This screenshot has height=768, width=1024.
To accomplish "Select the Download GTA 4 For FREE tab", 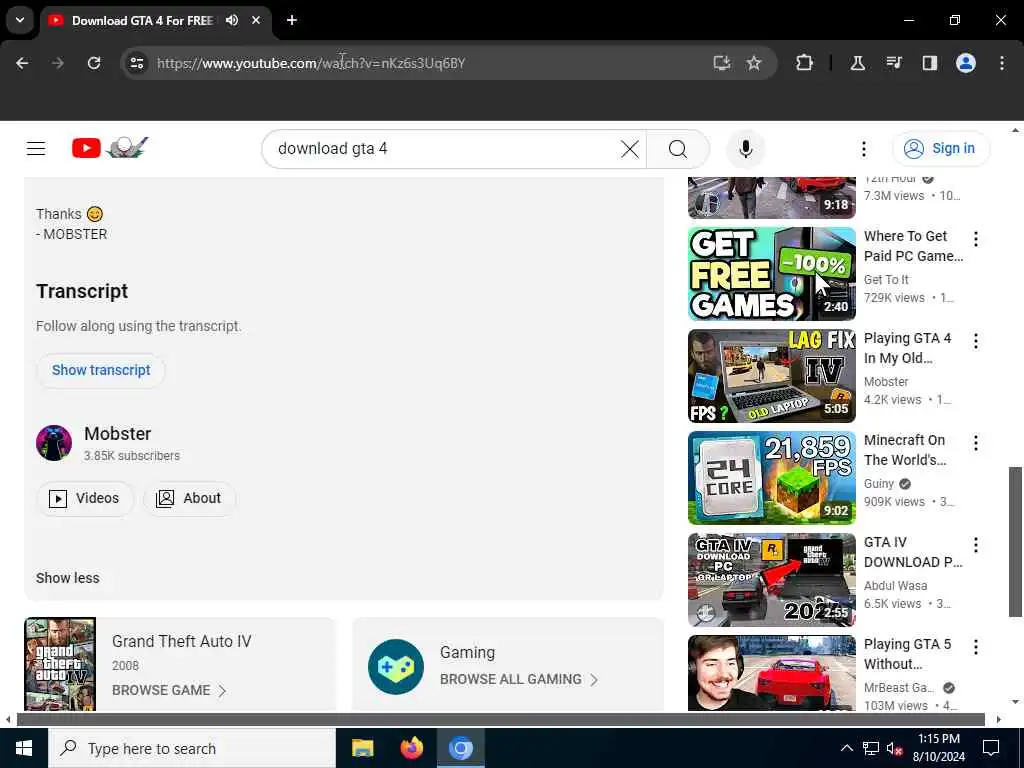I will (142, 20).
